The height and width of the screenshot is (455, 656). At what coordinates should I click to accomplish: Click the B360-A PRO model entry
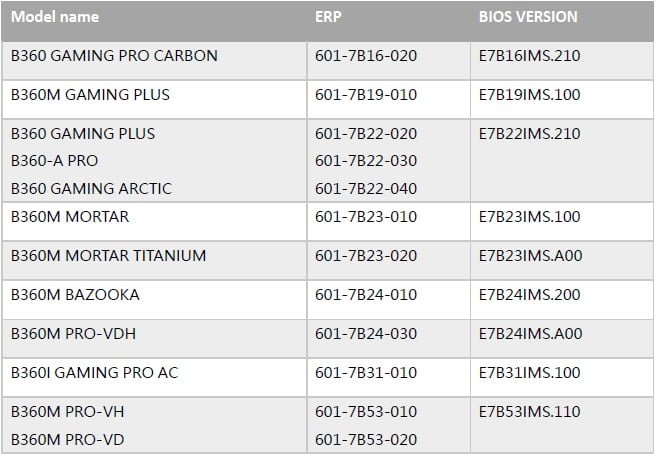point(55,161)
